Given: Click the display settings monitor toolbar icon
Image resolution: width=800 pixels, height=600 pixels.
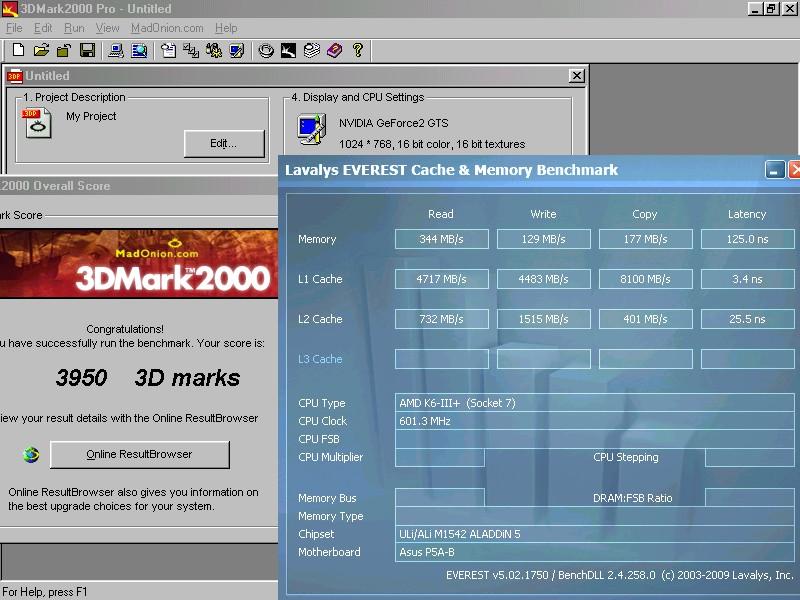Looking at the screenshot, I should [x=237, y=50].
